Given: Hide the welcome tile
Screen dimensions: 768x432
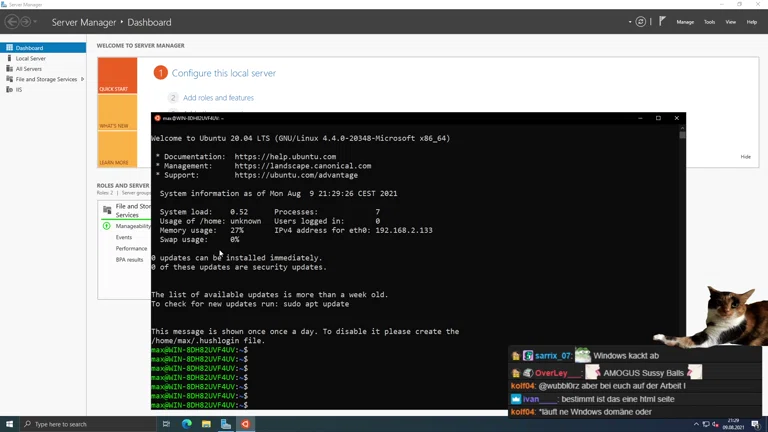Looking at the screenshot, I should point(745,157).
